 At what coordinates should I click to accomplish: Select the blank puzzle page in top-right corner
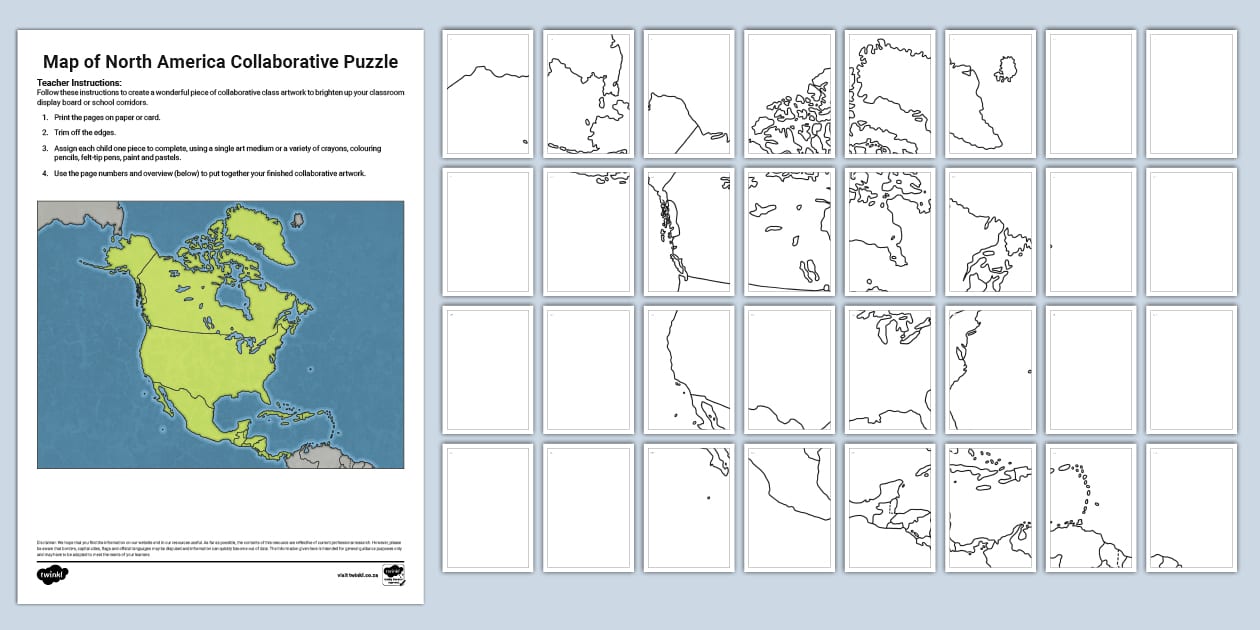(x=1190, y=90)
